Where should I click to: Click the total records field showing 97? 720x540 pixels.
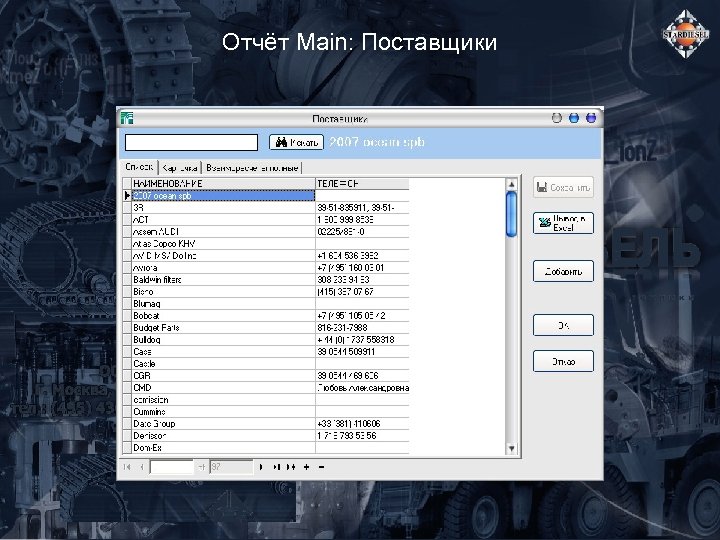tap(231, 467)
